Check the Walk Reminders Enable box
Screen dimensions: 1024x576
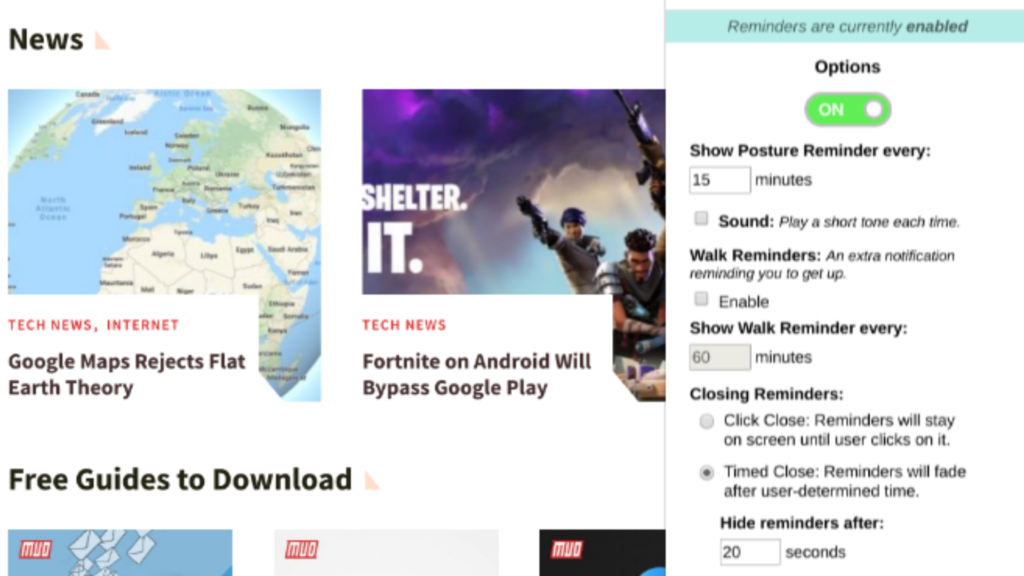(x=702, y=300)
